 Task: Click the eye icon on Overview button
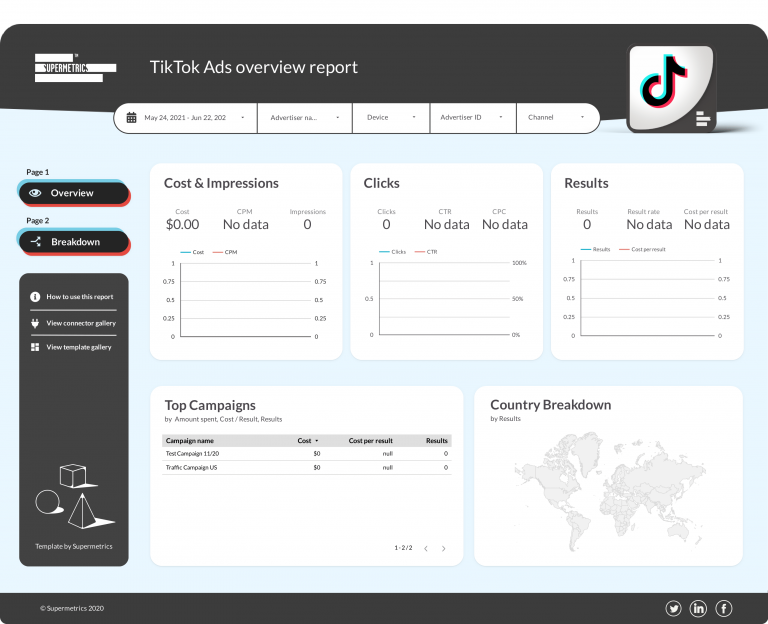pos(35,193)
